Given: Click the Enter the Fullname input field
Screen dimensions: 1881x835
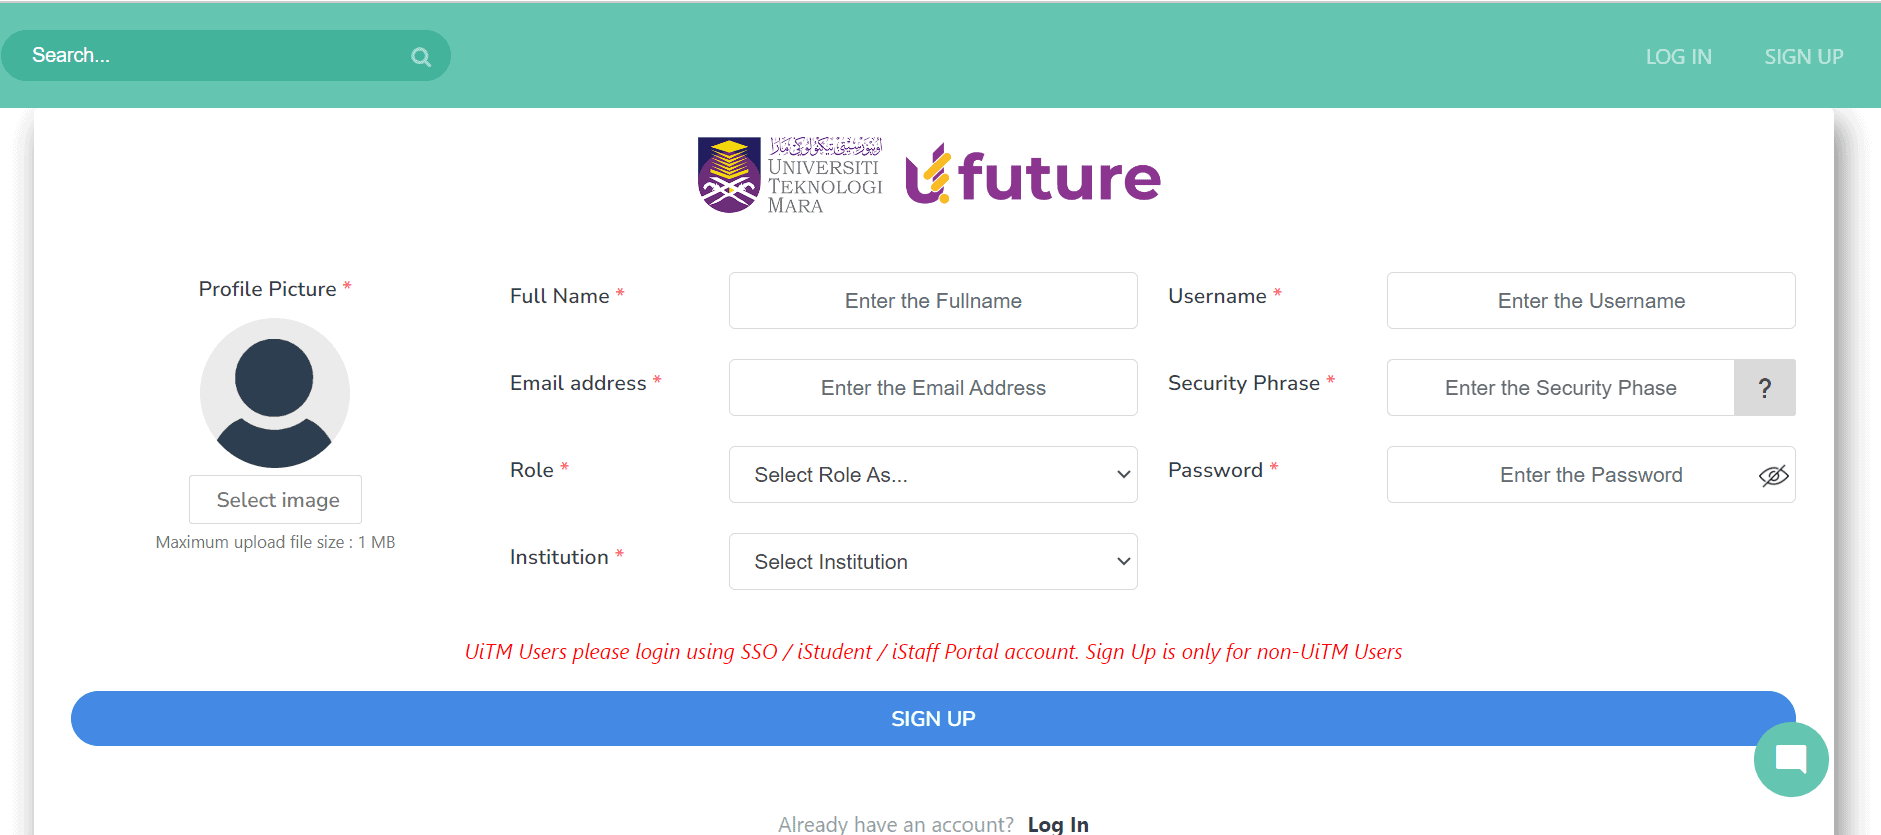Looking at the screenshot, I should [x=932, y=300].
